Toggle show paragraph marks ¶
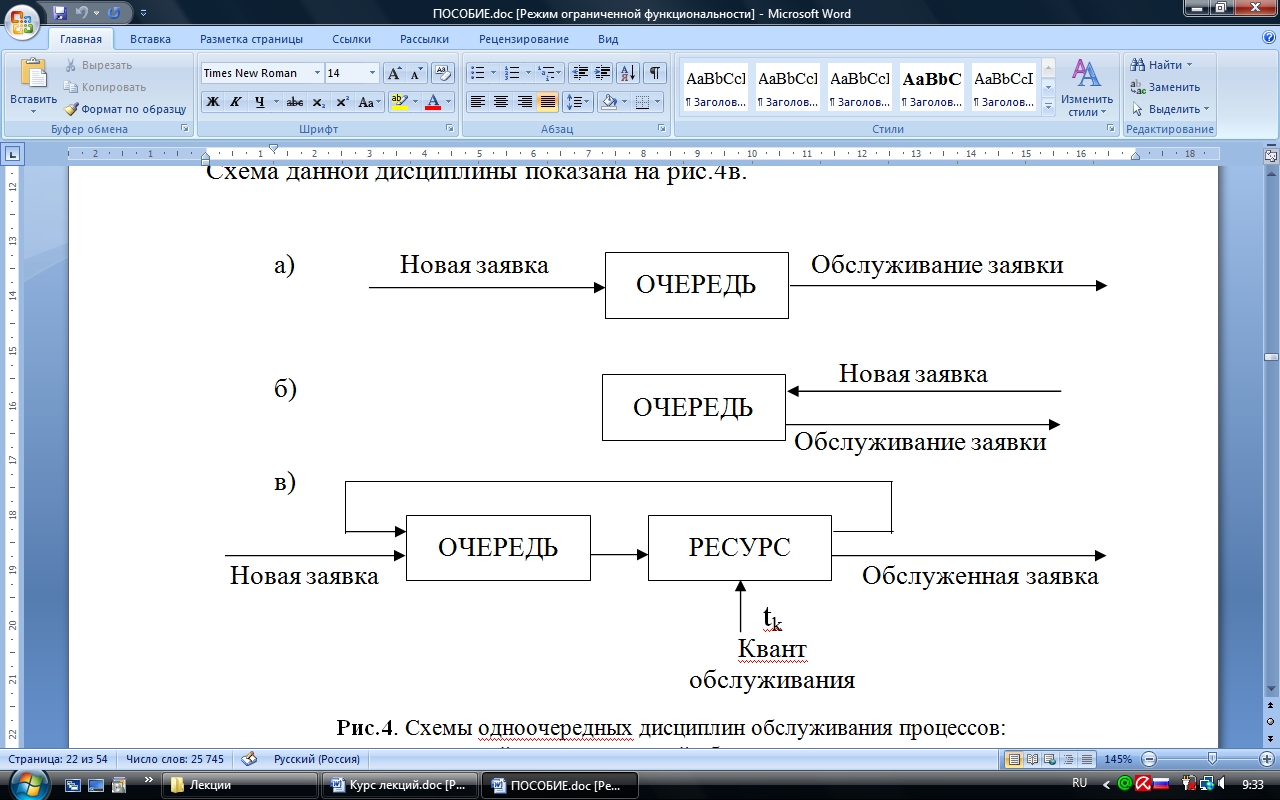The image size is (1280, 800). pyautogui.click(x=655, y=73)
